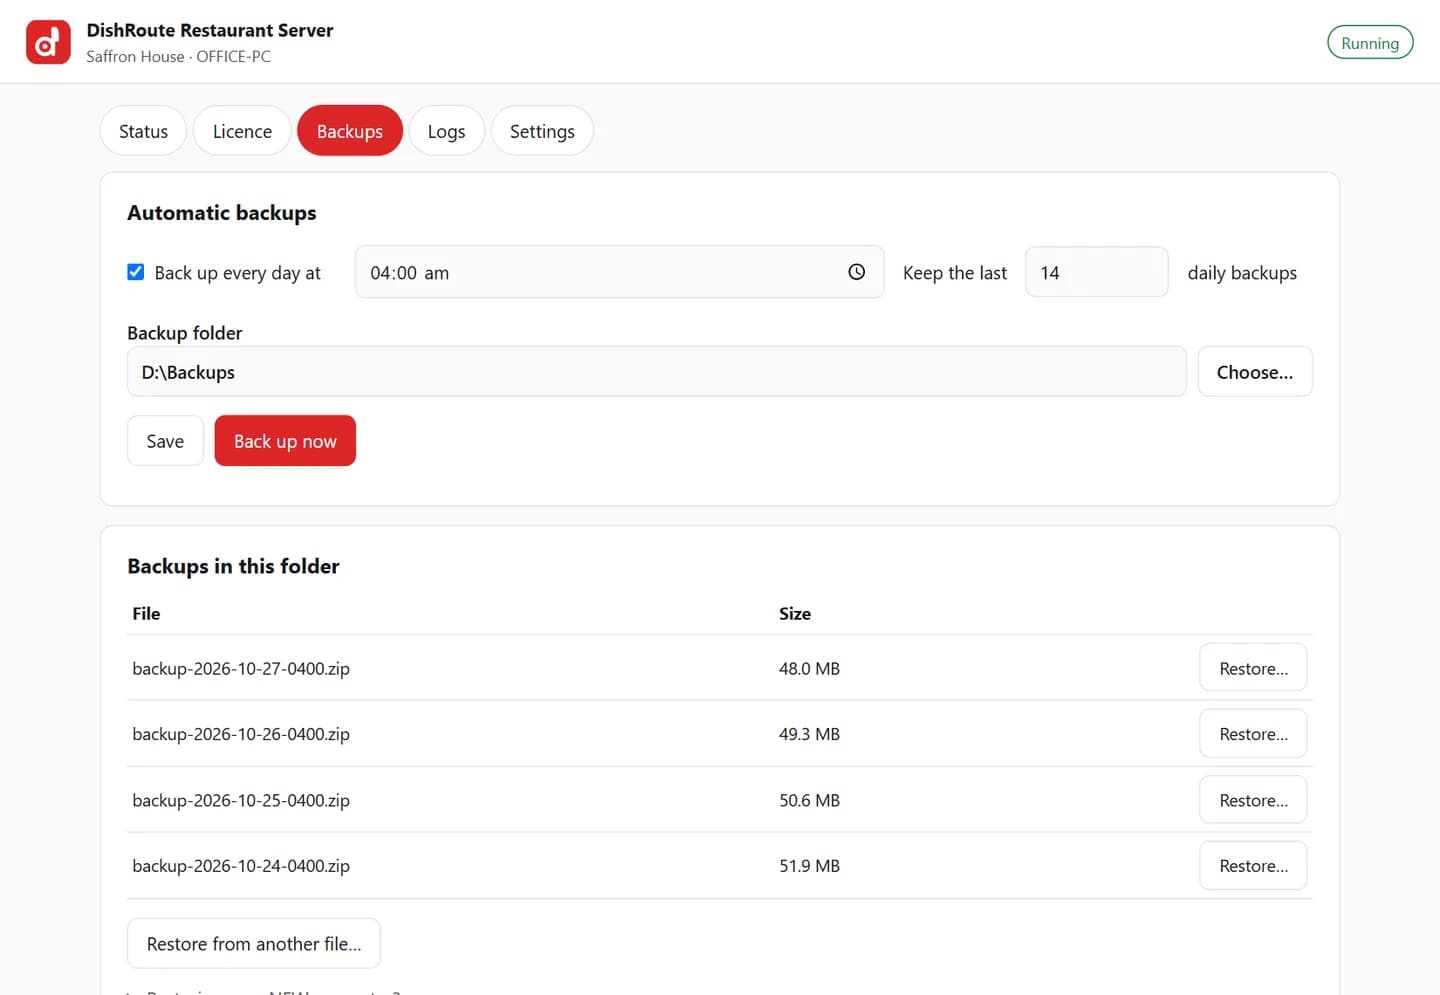The image size is (1440, 995).
Task: Focus the 'Keep the last' number field
Action: (x=1096, y=272)
